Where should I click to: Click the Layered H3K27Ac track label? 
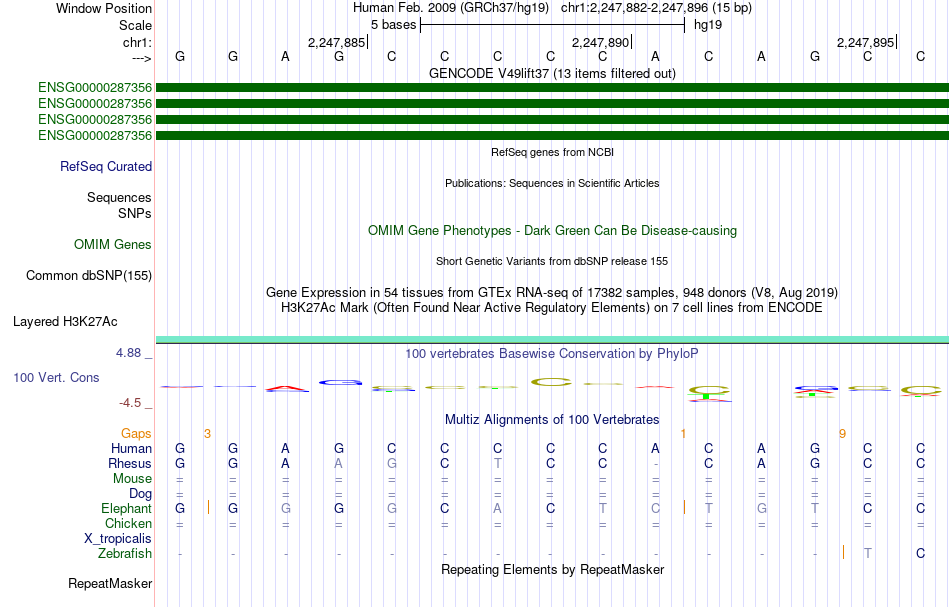click(65, 322)
